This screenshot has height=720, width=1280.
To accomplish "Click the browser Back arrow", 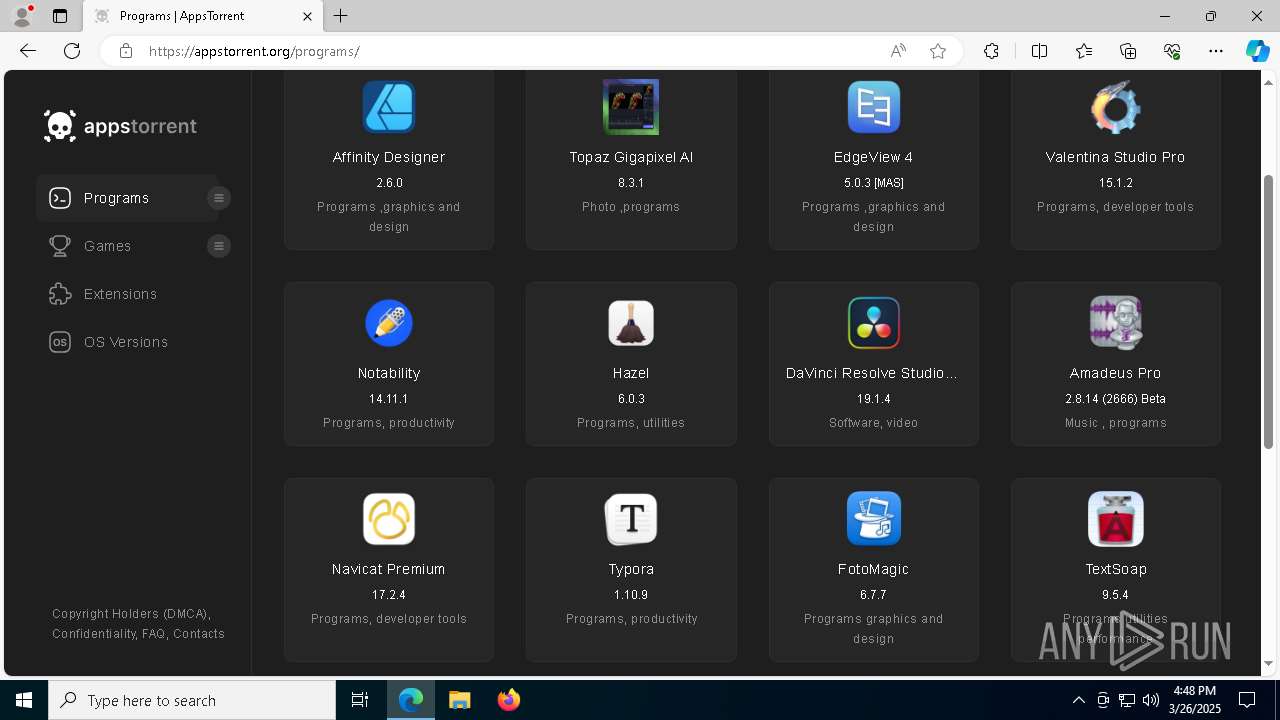I will 28,51.
